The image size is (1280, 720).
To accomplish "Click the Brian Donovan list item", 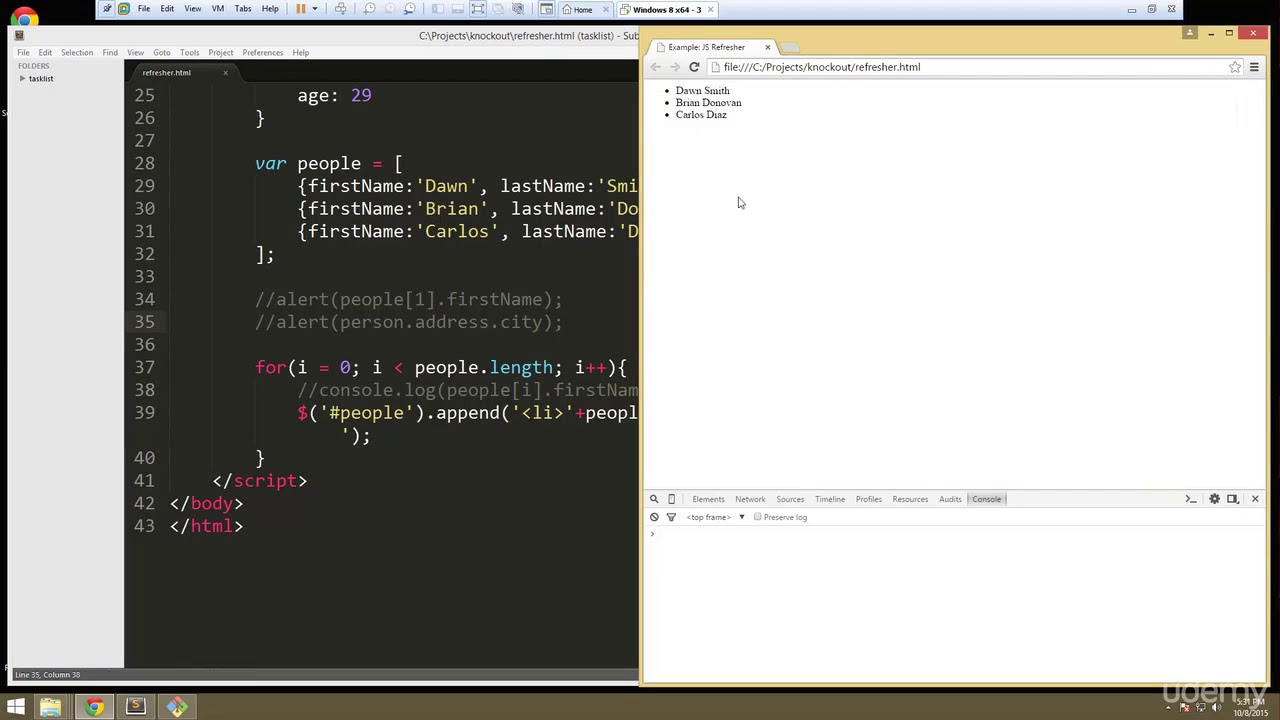I will pyautogui.click(x=708, y=103).
